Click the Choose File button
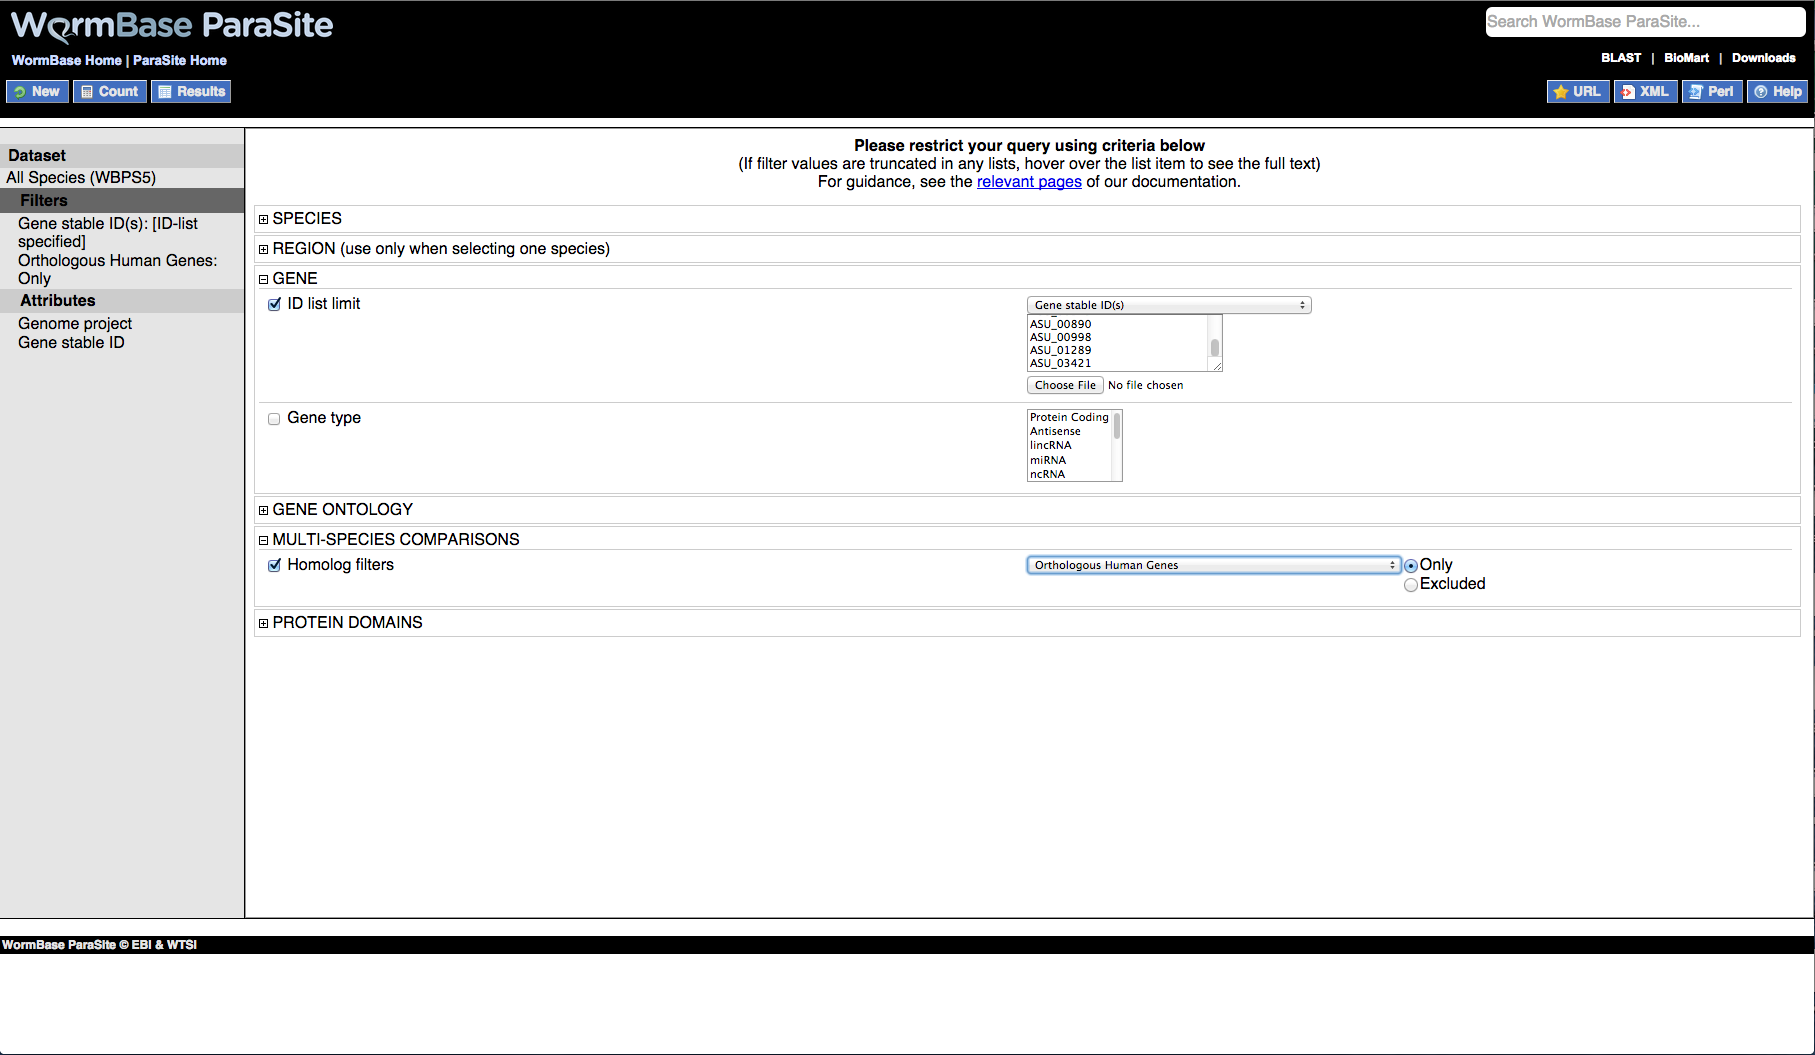 pyautogui.click(x=1064, y=385)
